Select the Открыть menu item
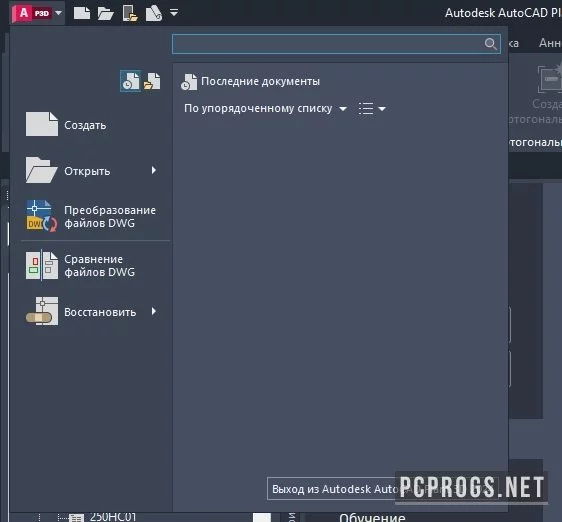The image size is (562, 522). pos(91,171)
